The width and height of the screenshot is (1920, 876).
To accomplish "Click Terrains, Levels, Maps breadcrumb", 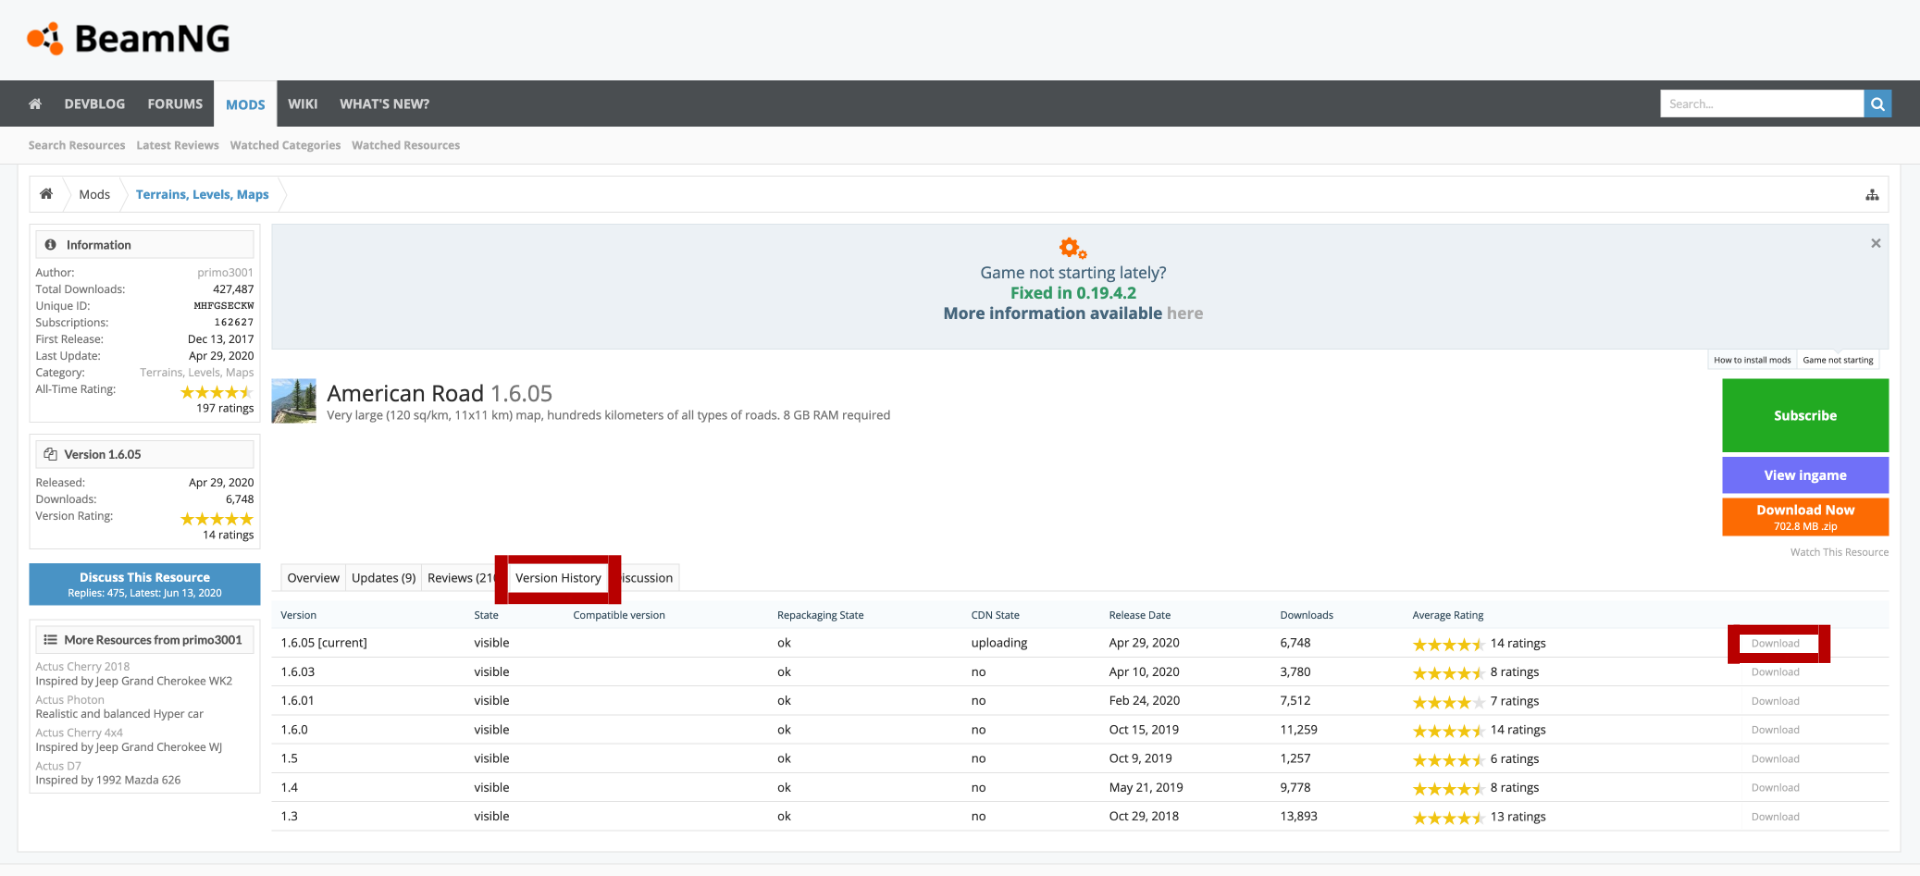I will coord(202,194).
